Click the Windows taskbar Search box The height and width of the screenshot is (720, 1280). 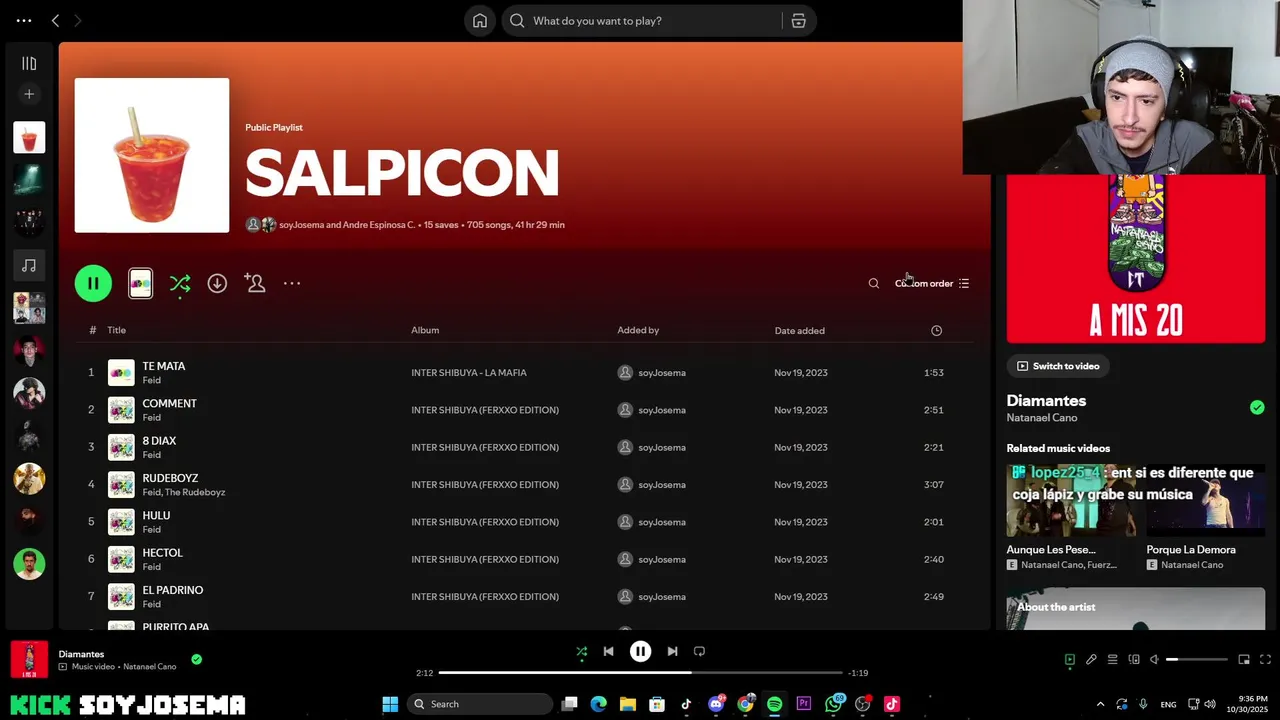coord(480,704)
